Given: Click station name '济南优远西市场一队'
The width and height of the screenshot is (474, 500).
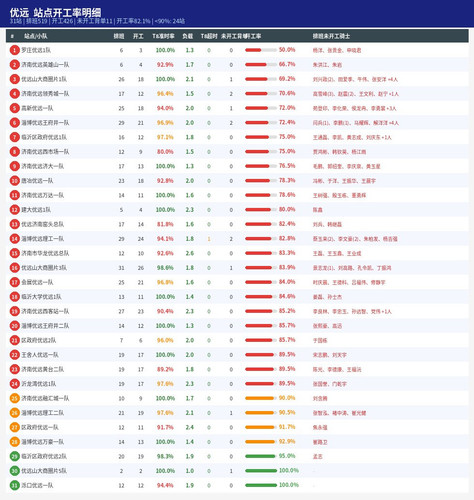Looking at the screenshot, I should click(x=45, y=152).
